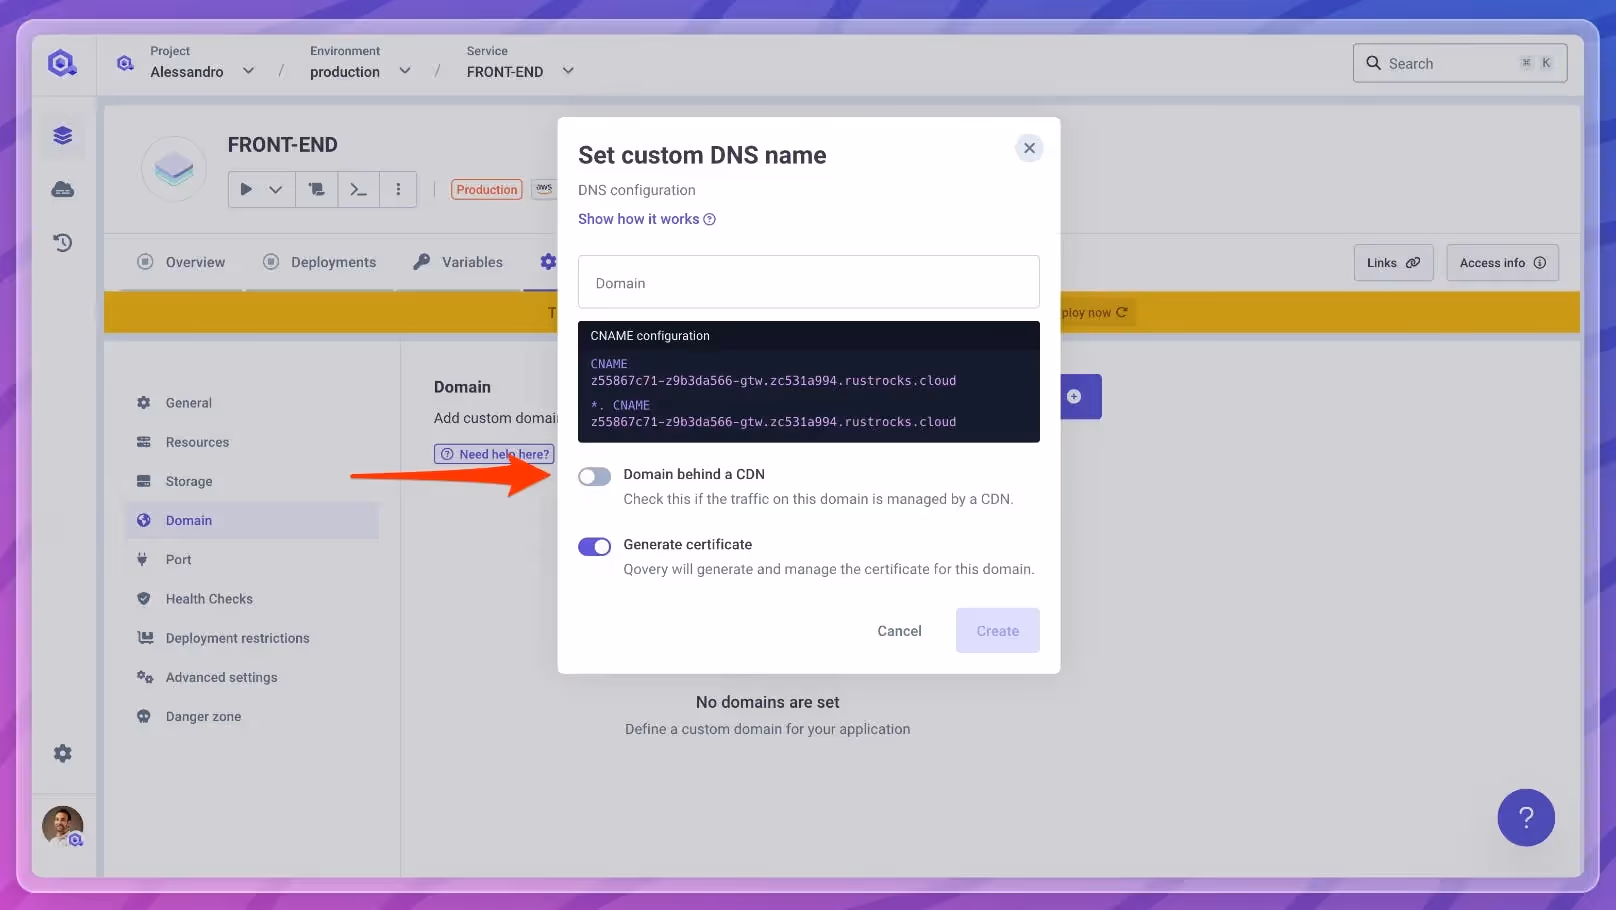The image size is (1616, 910).
Task: Click the Domain input field
Action: click(x=808, y=282)
